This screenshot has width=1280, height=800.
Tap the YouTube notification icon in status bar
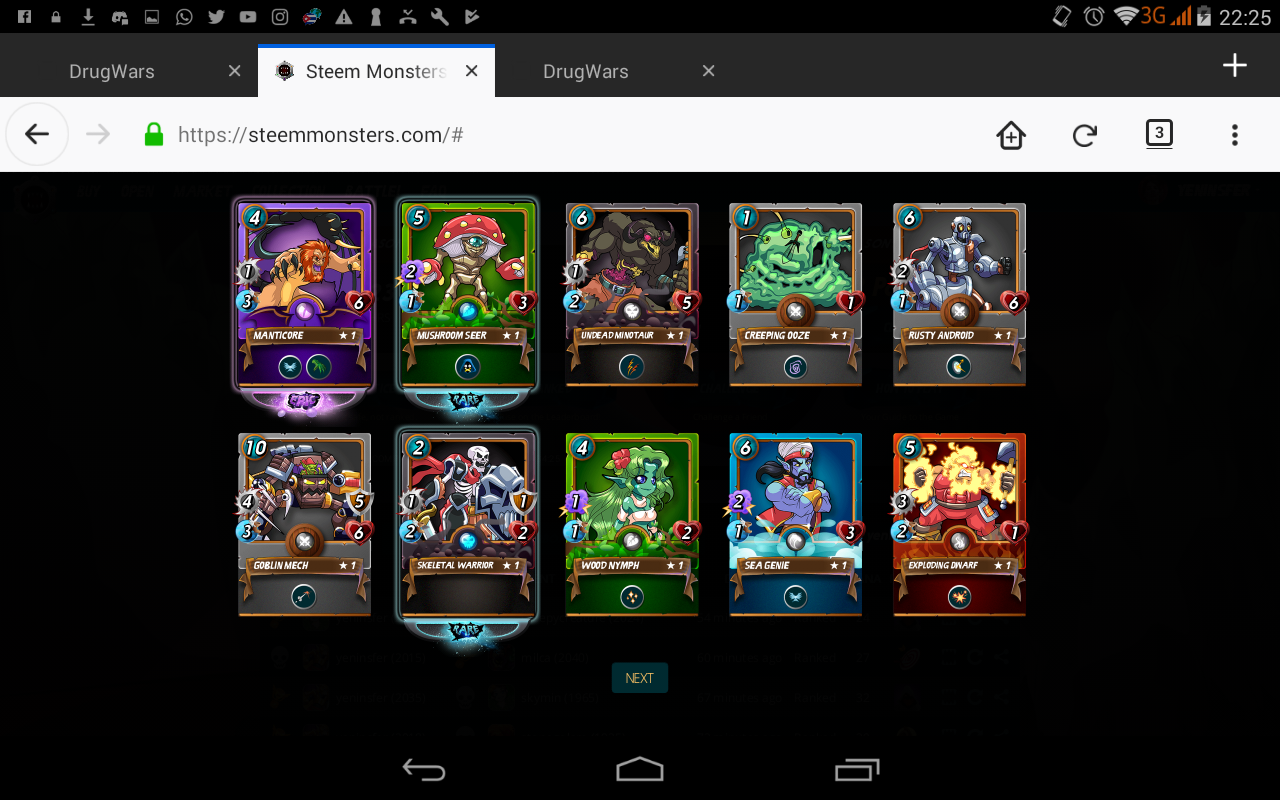tap(248, 17)
